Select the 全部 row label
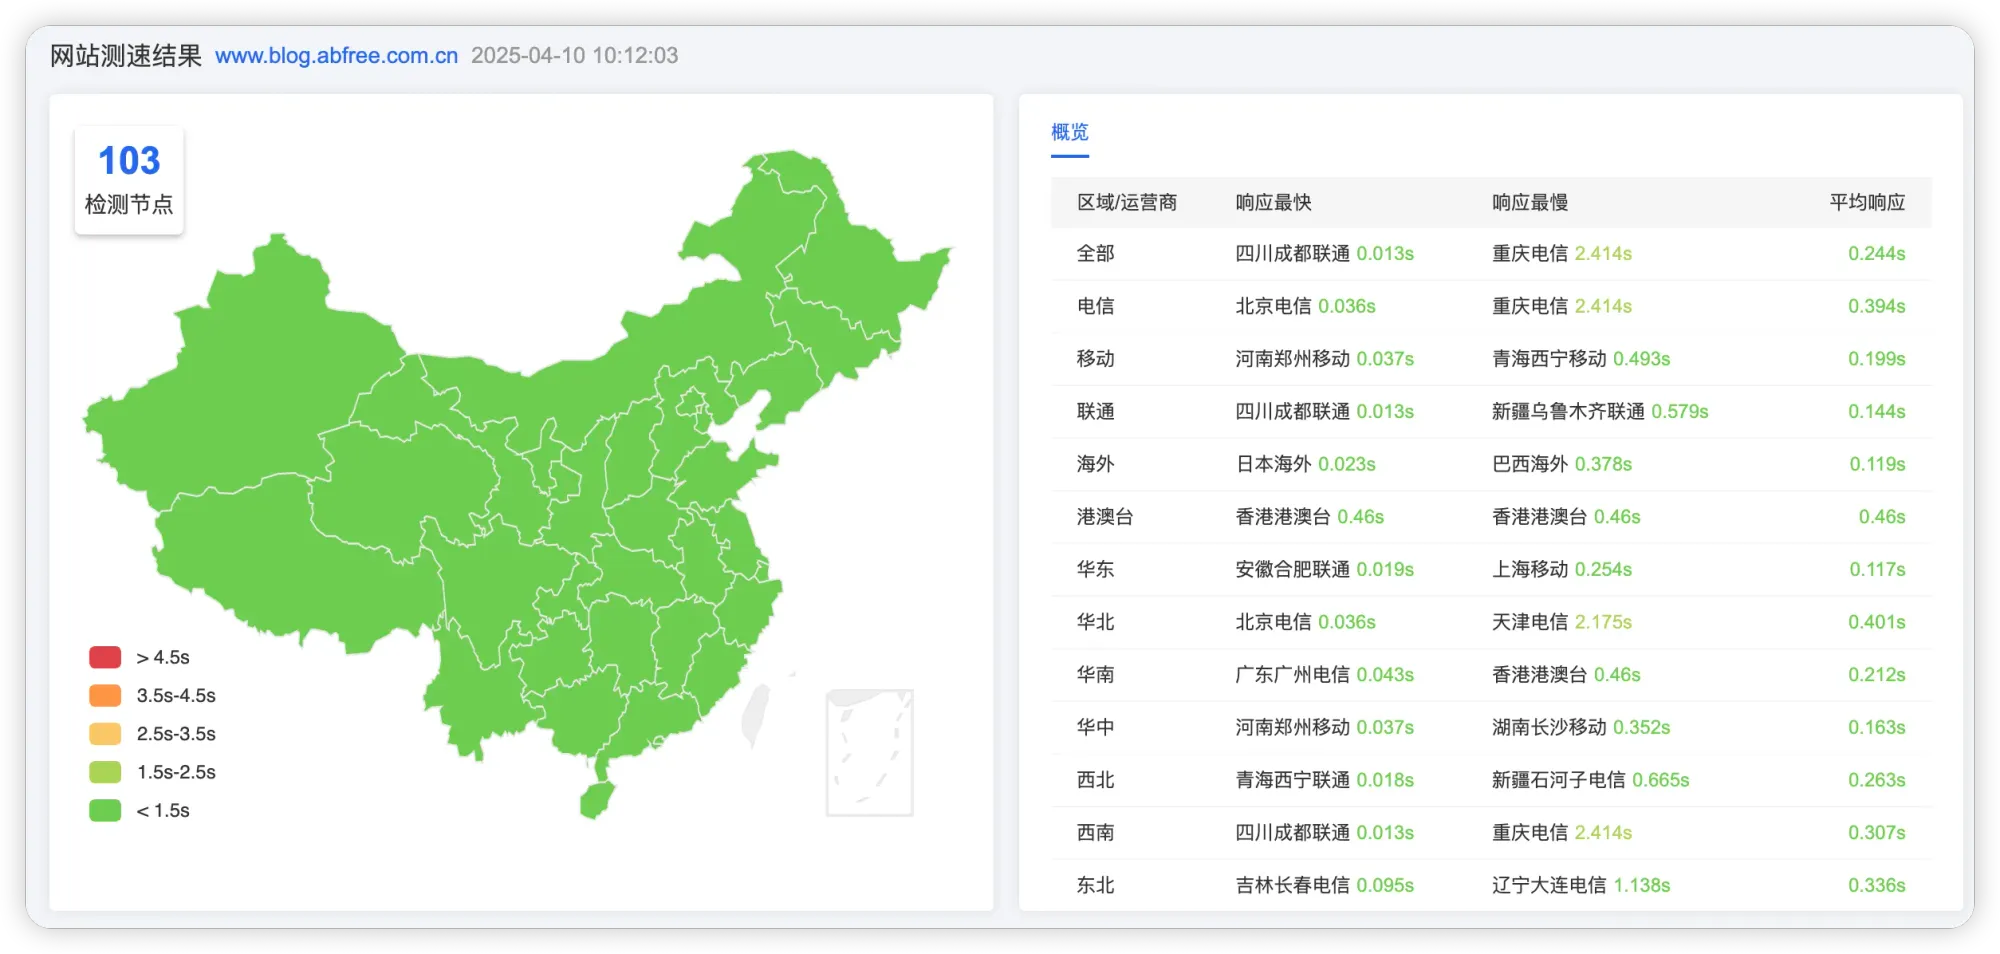Screen dimensions: 2000x954 1095,253
